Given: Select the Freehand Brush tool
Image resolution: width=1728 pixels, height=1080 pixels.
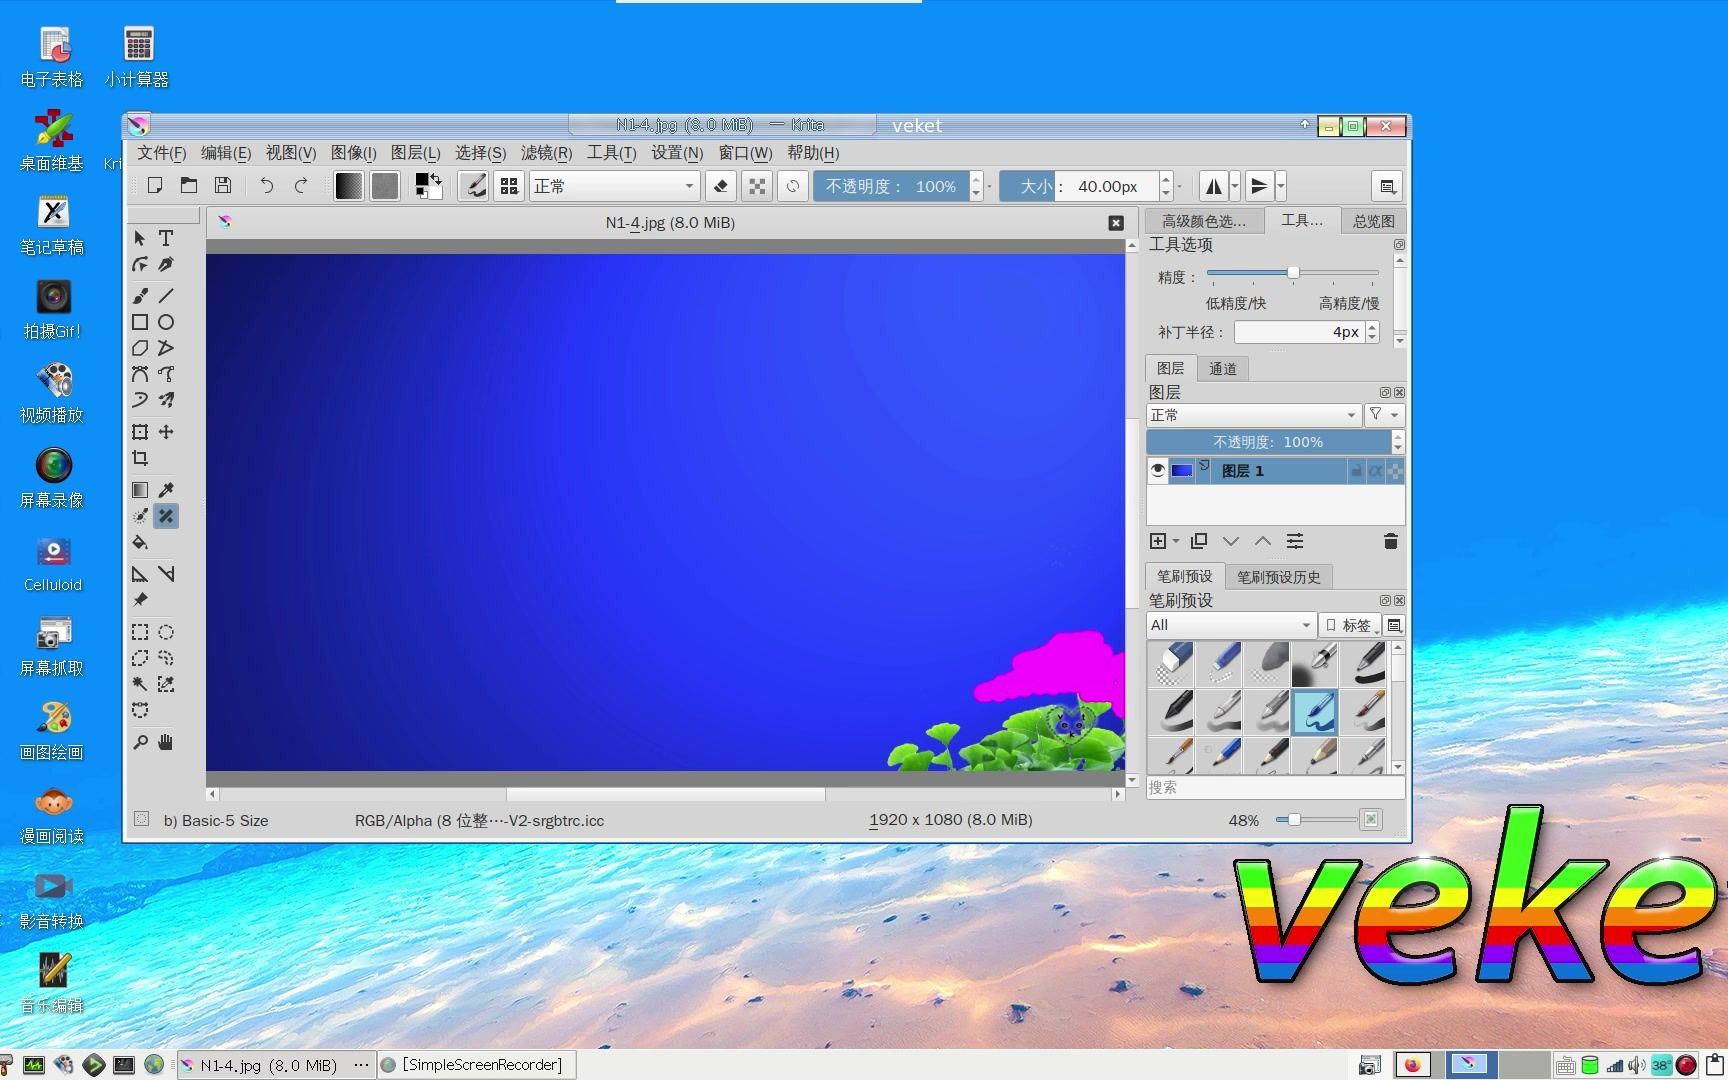Looking at the screenshot, I should (x=140, y=296).
